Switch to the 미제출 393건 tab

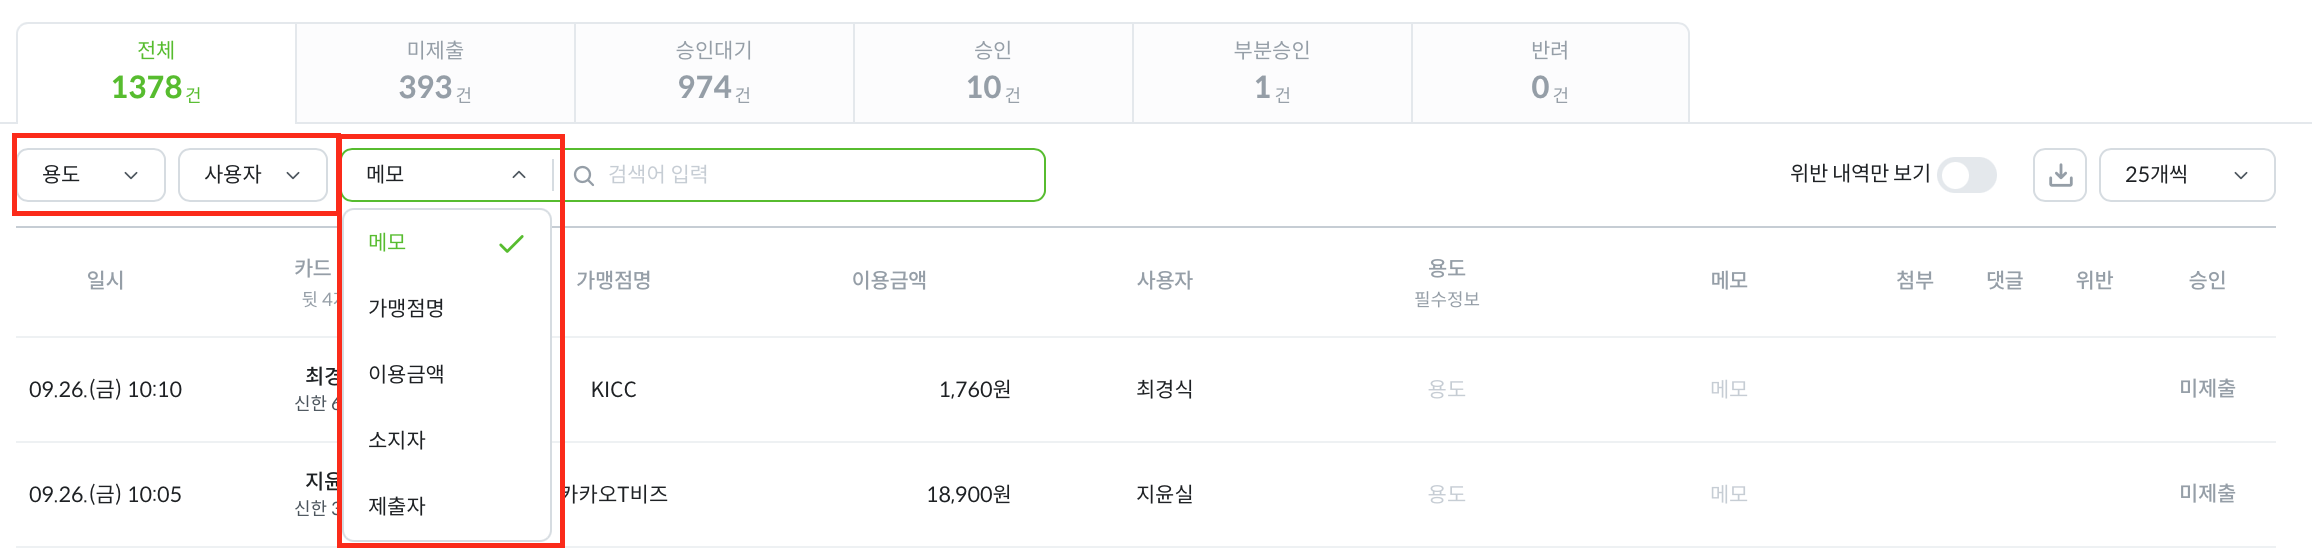(435, 73)
